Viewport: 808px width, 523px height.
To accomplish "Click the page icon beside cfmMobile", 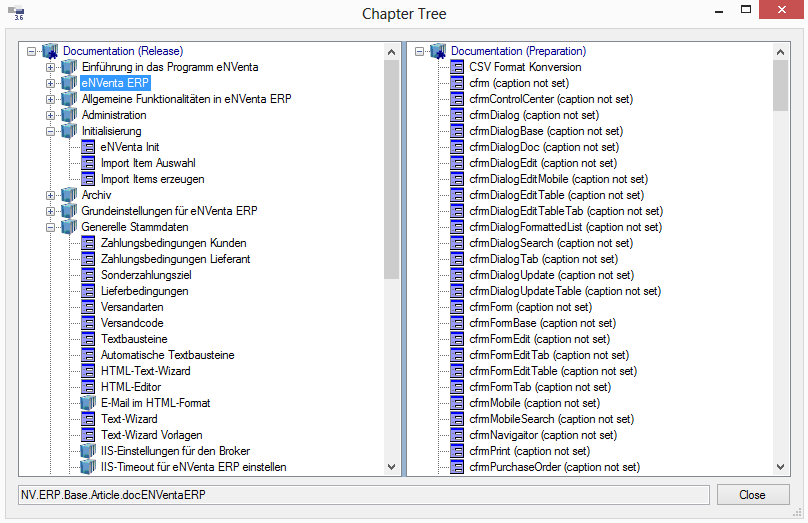I will (457, 402).
